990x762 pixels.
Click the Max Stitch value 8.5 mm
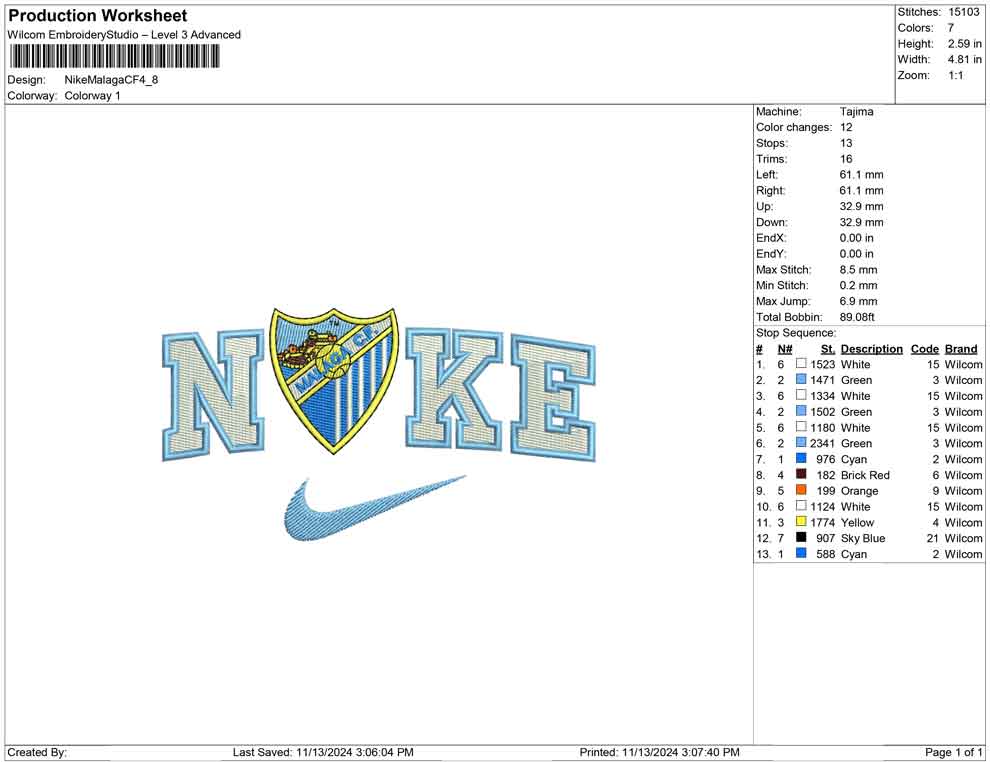point(858,270)
